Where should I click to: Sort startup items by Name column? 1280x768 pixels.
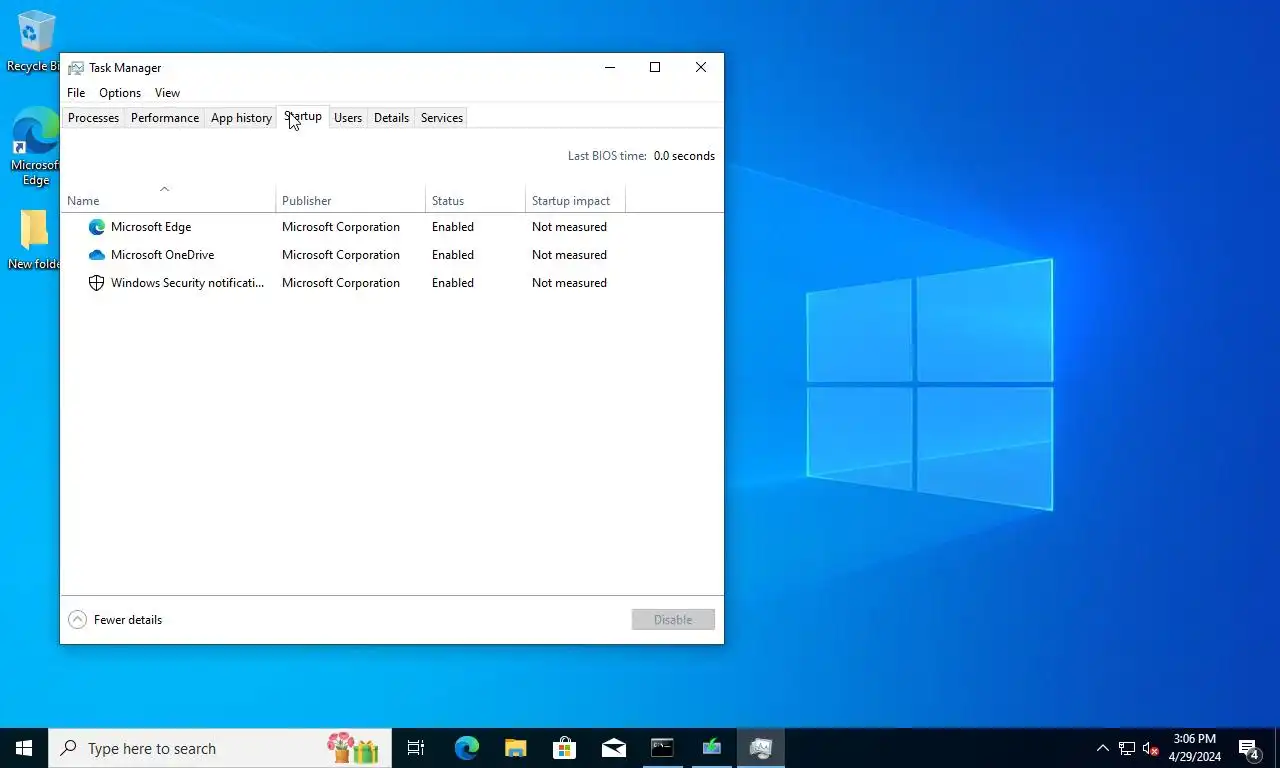tap(168, 201)
